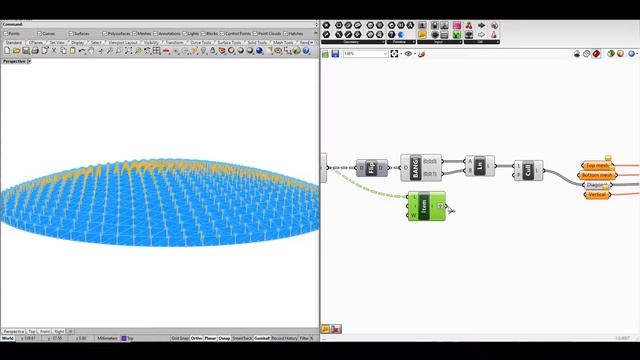The height and width of the screenshot is (360, 640).
Task: Click the Undo arrow icon
Action: pyautogui.click(x=82, y=51)
